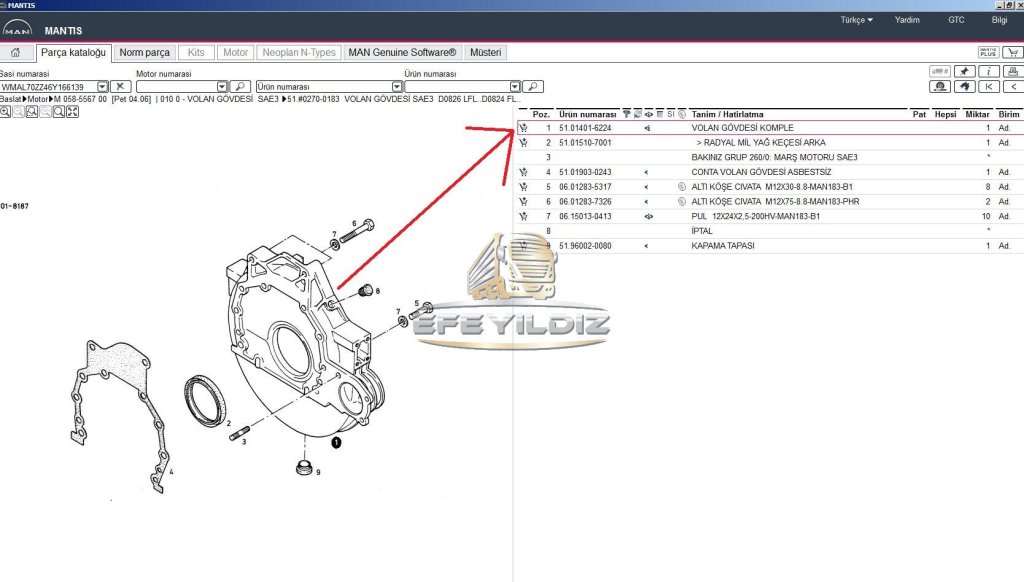Clear the chassis number with the X button
Screen dimensions: 1024x582
120,86
